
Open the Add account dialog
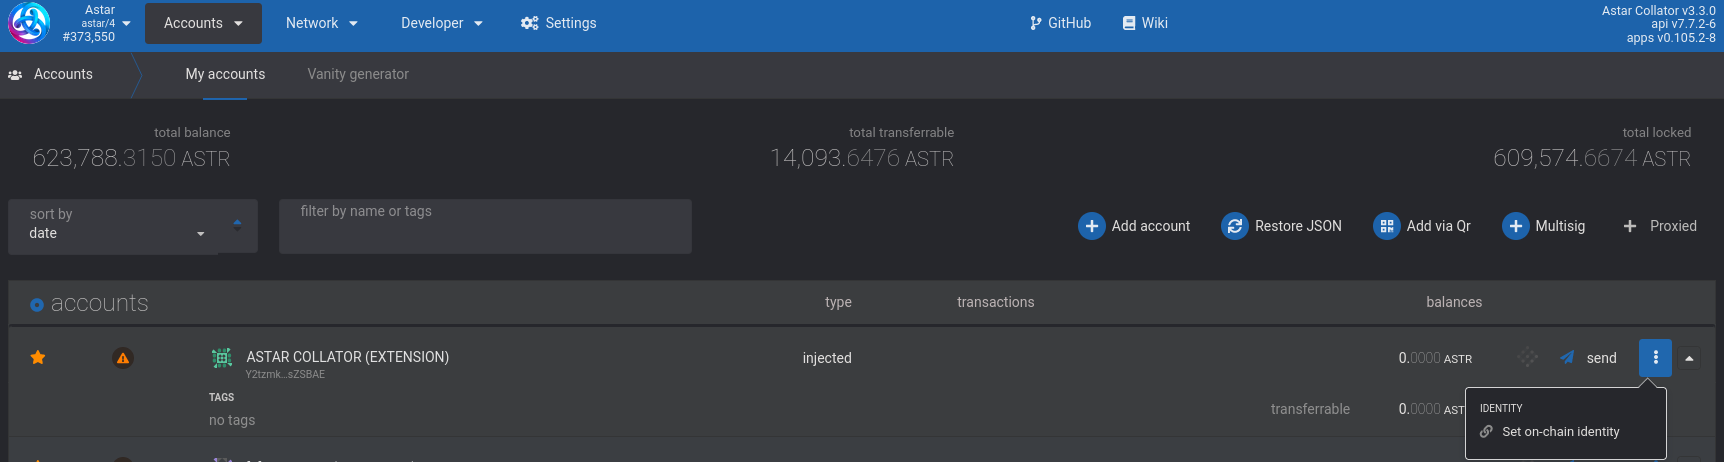[1134, 226]
